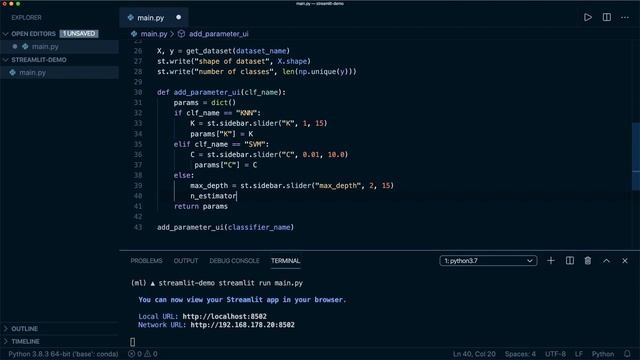Viewport: 640px width, 360px height.
Task: Click the editor vertical scrollbar thumb
Action: tap(636, 156)
